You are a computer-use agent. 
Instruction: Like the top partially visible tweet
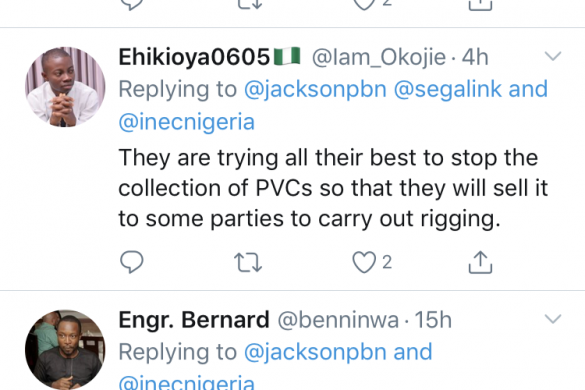(364, 4)
